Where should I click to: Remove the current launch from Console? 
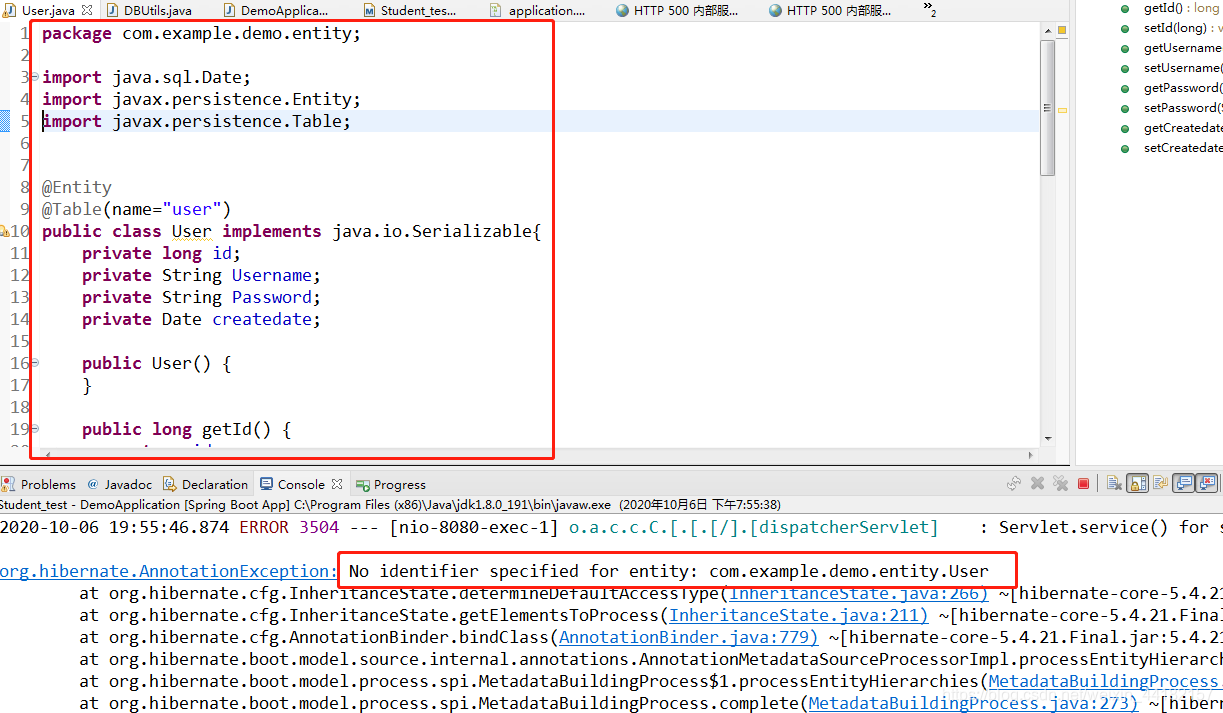click(x=1037, y=483)
